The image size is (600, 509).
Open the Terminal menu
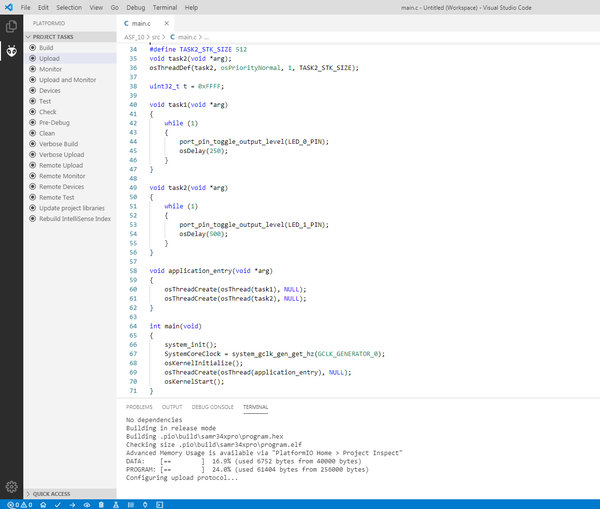[165, 7]
